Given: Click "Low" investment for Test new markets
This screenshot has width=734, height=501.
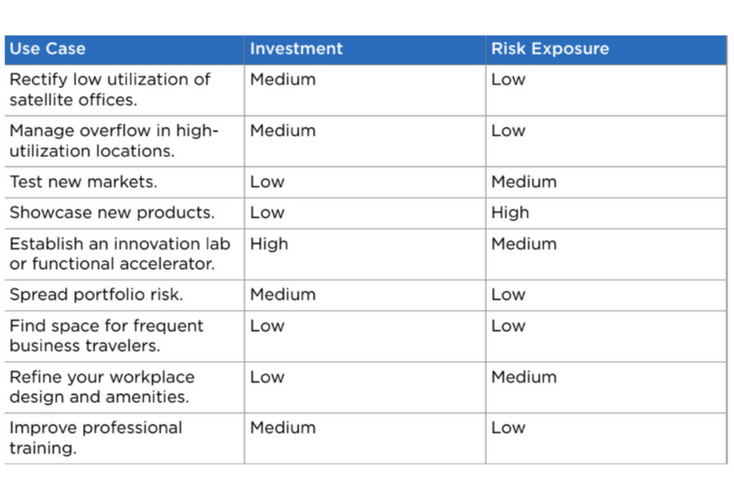Looking at the screenshot, I should coord(267,182).
